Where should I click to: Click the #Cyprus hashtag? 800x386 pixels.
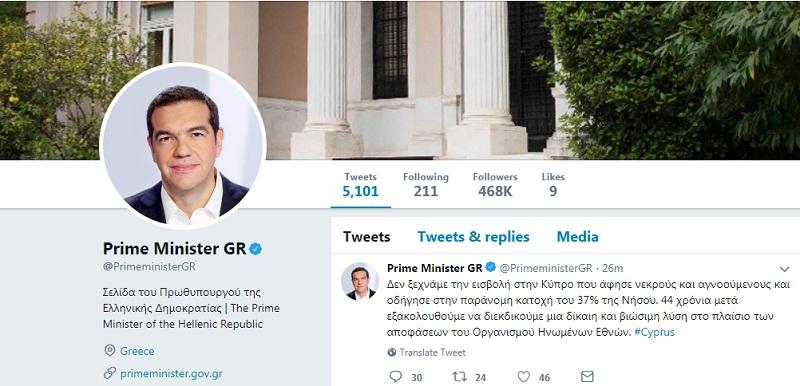coord(655,332)
